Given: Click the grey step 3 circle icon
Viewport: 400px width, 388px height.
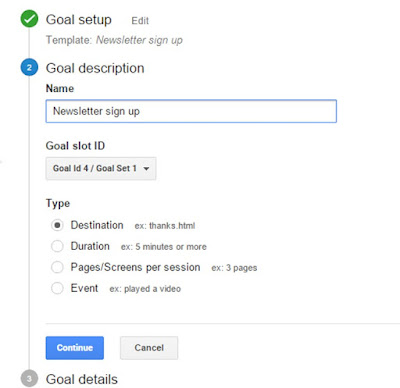Looking at the screenshot, I should click(29, 379).
